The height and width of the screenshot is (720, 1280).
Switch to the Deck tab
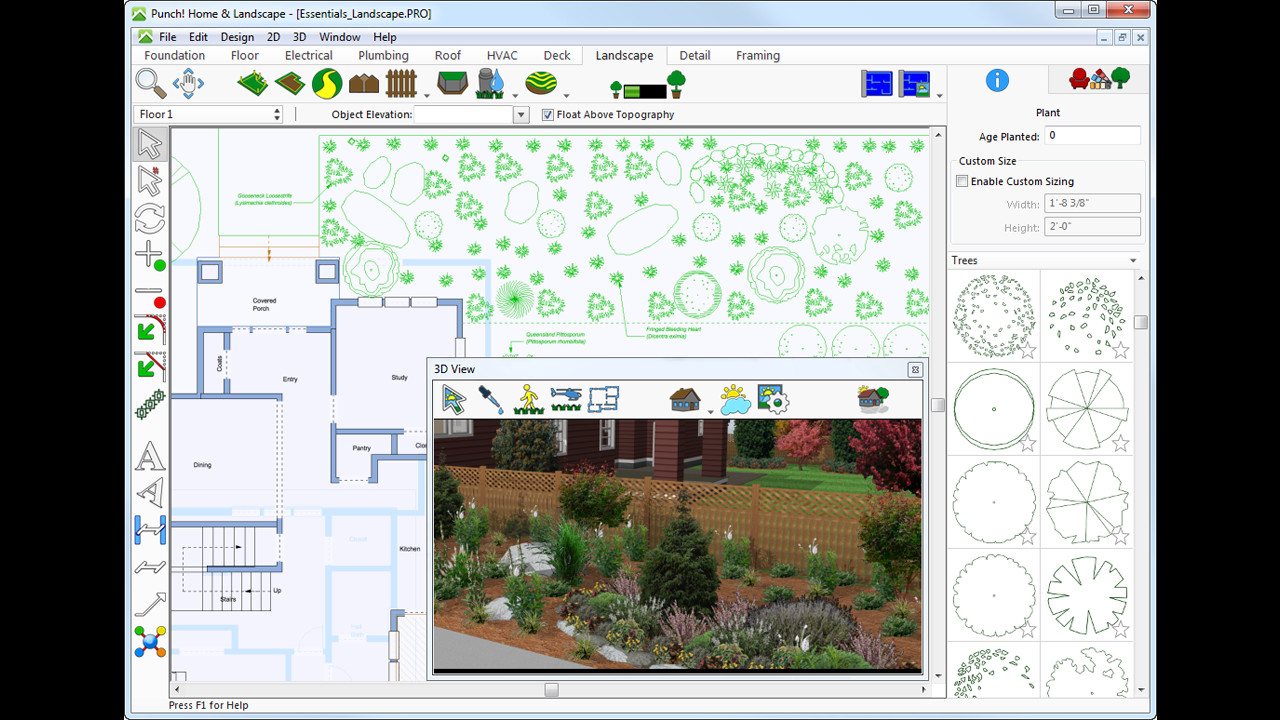[556, 55]
